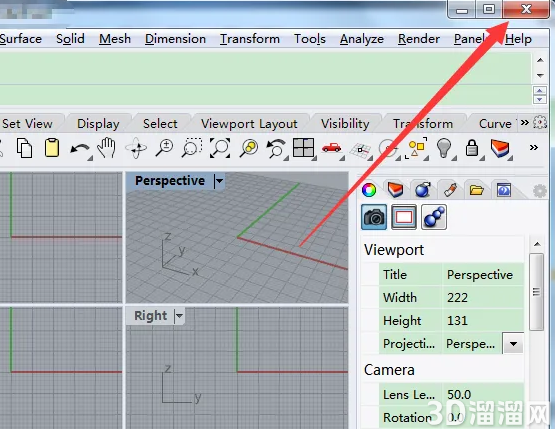Expand the hidden toolbar tabs chevron

click(525, 122)
